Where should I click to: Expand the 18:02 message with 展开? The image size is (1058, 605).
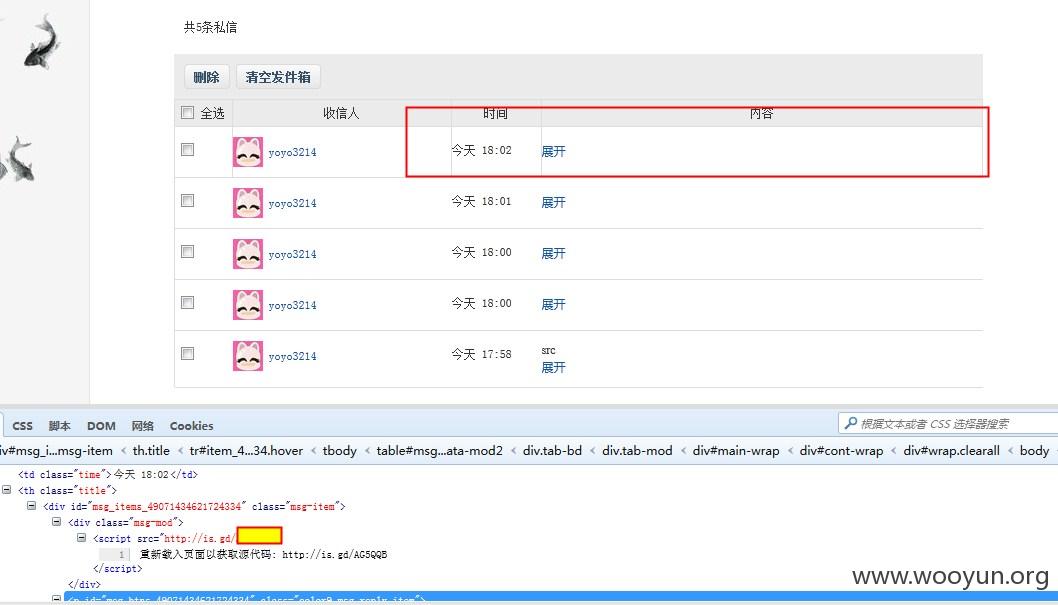(553, 152)
